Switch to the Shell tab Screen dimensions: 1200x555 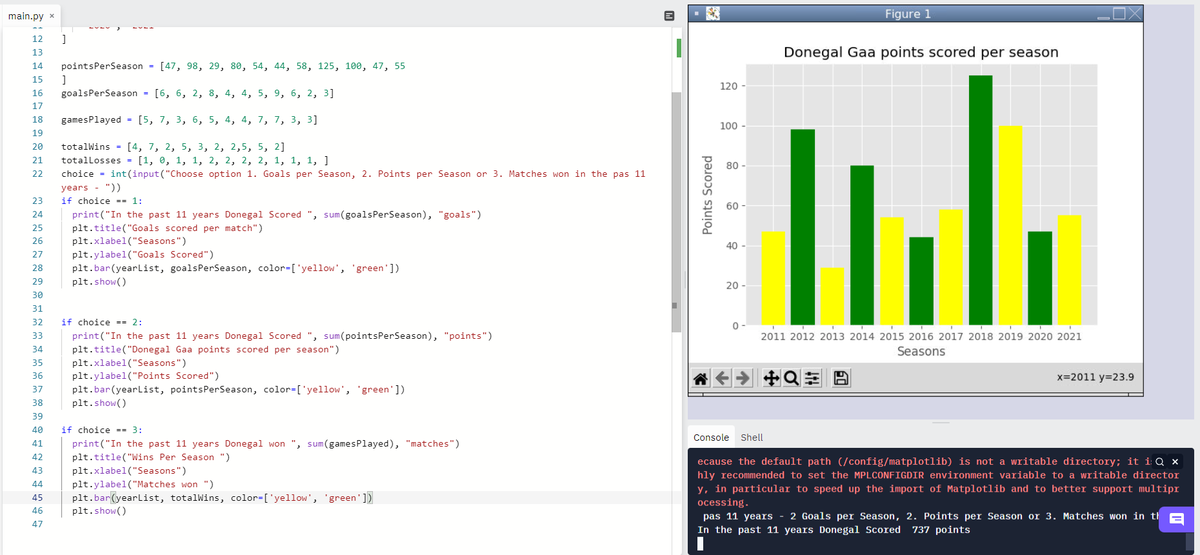click(x=751, y=438)
